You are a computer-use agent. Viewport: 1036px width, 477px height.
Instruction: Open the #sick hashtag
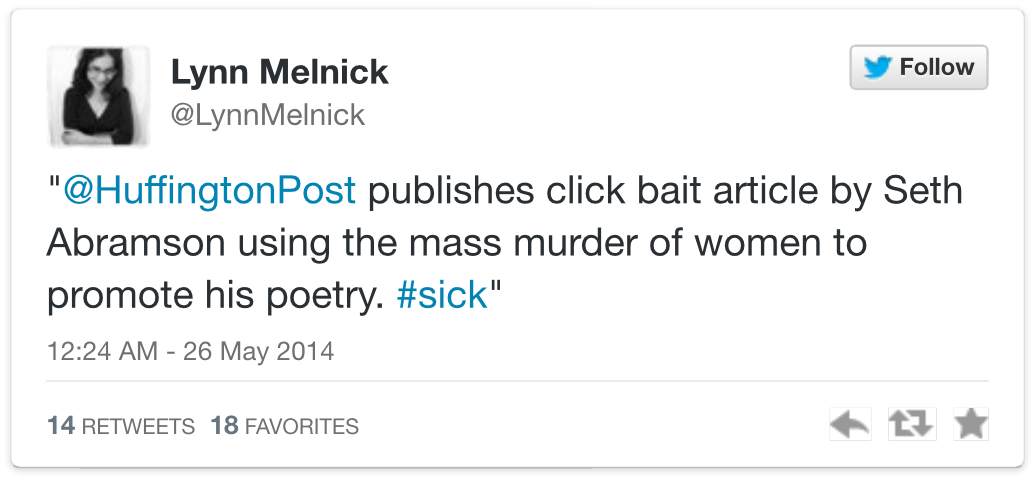(442, 297)
